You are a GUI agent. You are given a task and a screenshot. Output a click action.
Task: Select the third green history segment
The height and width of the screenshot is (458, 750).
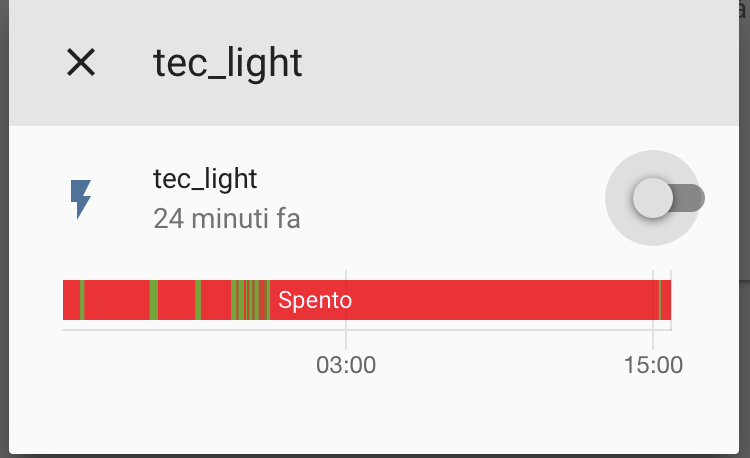point(198,300)
